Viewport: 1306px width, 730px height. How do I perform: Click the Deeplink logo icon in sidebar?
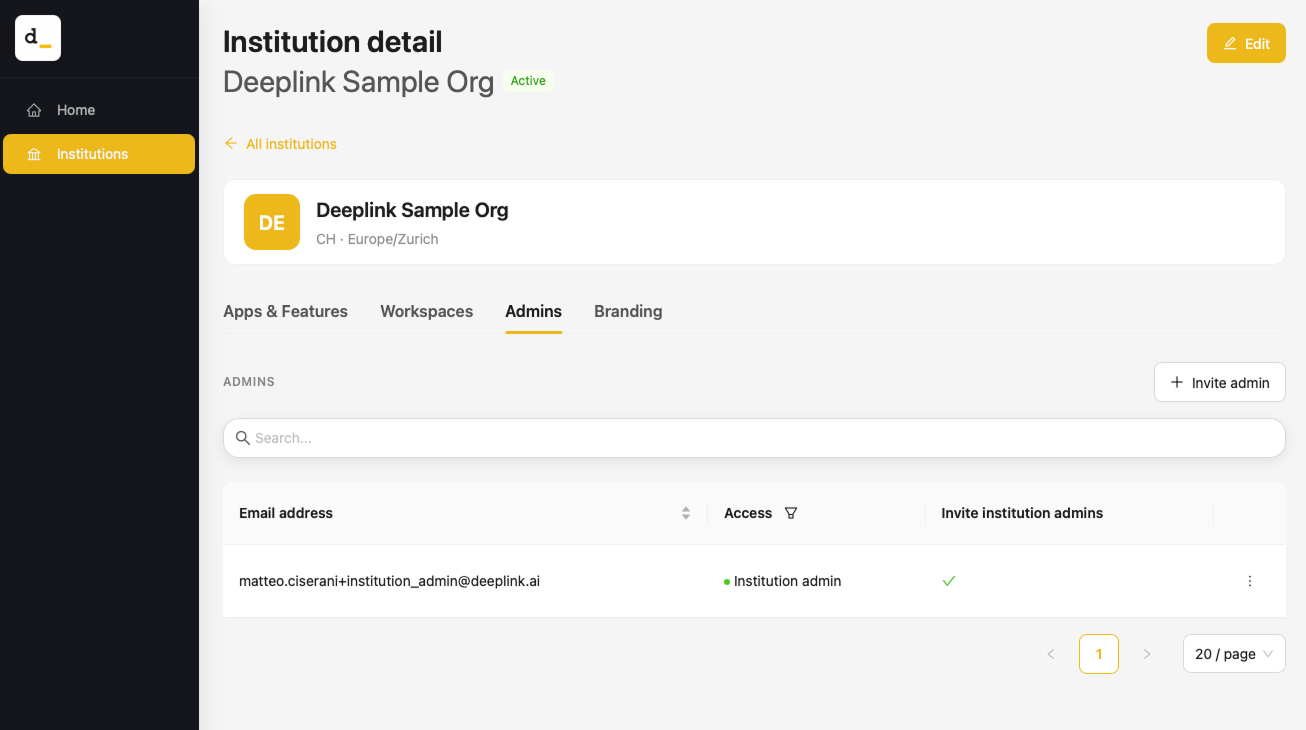pos(38,38)
